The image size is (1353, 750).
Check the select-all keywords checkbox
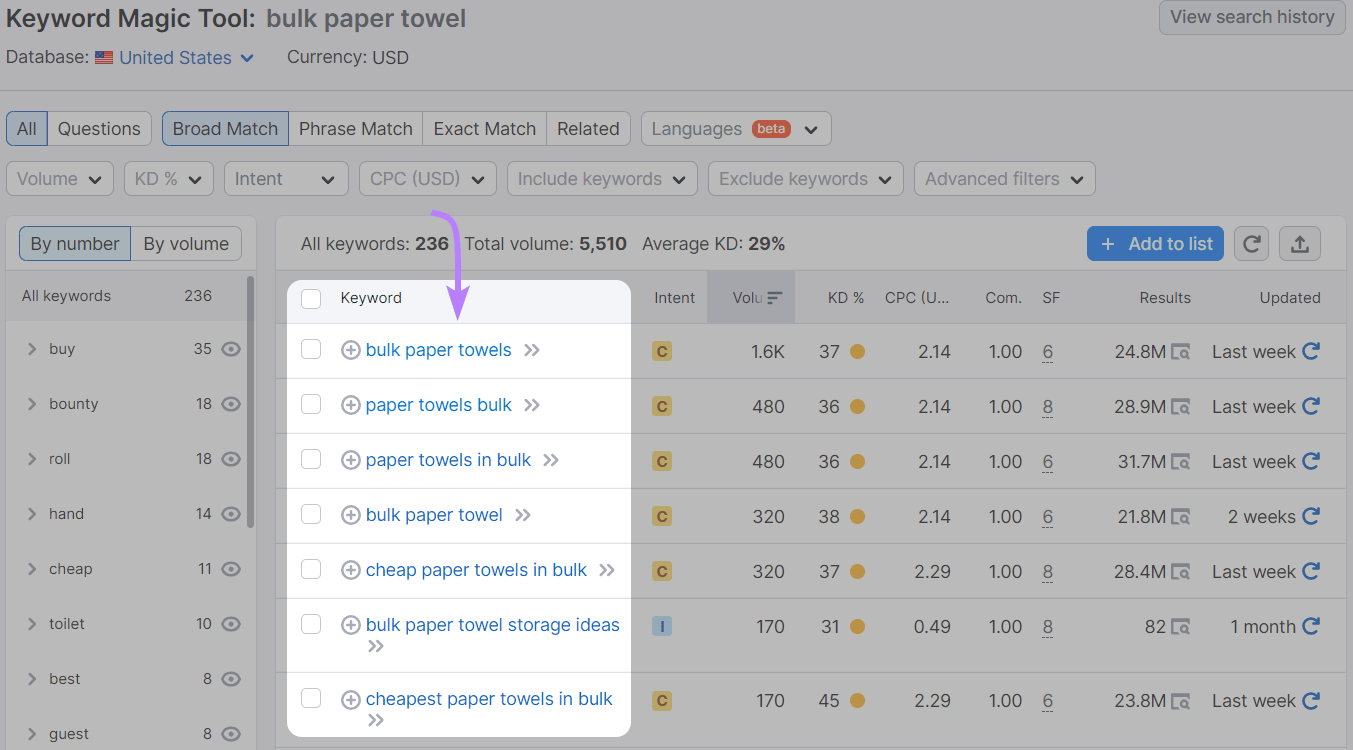tap(311, 297)
